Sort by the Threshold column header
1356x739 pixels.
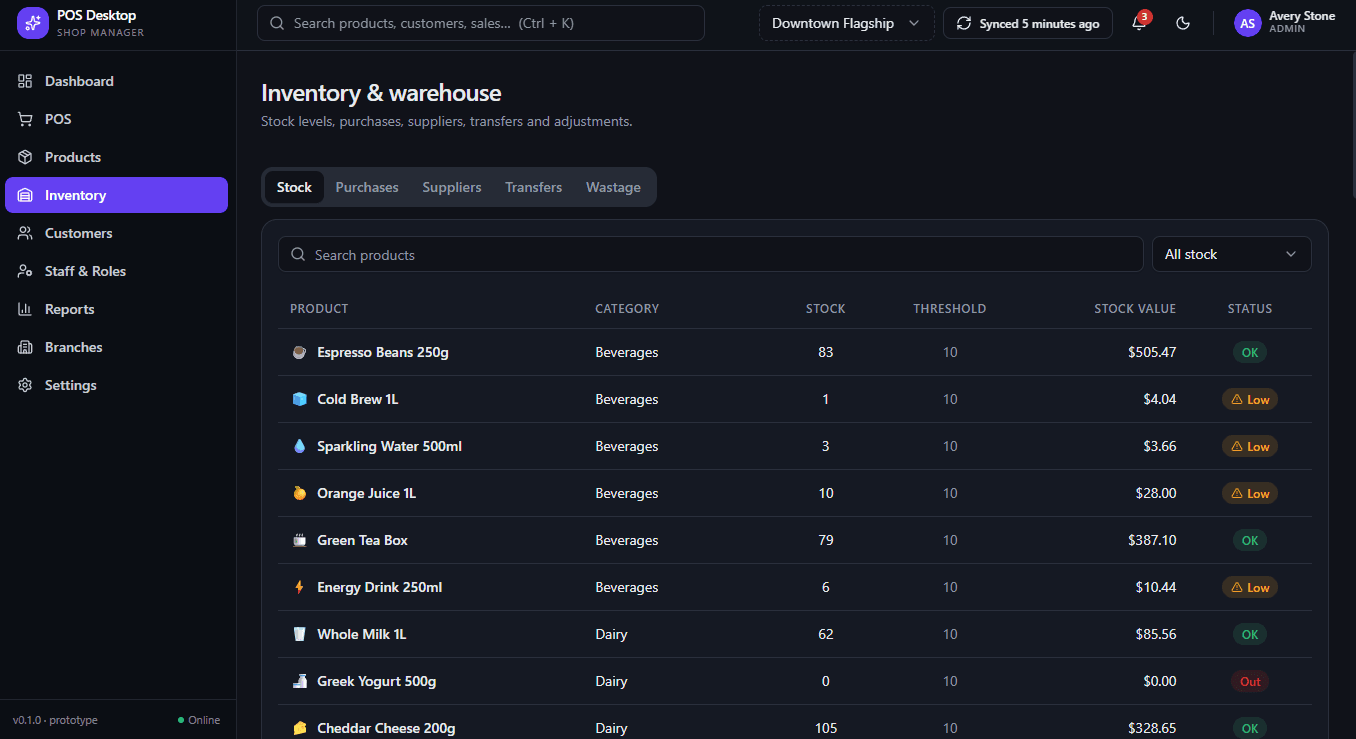pos(950,309)
